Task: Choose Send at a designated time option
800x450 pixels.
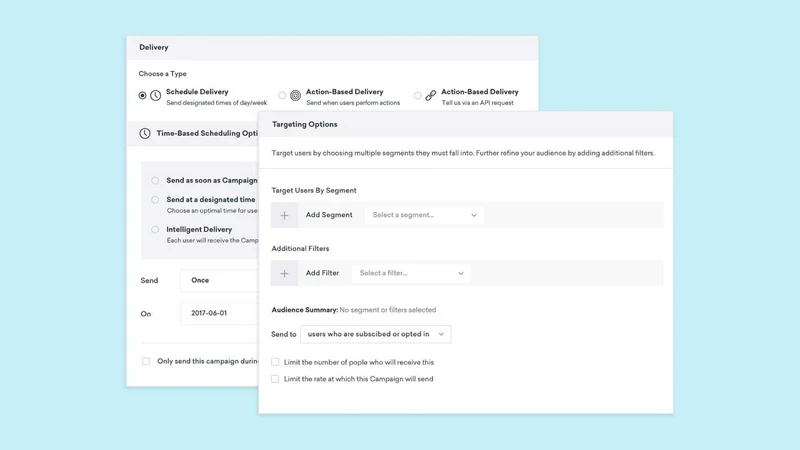Action: (x=155, y=200)
